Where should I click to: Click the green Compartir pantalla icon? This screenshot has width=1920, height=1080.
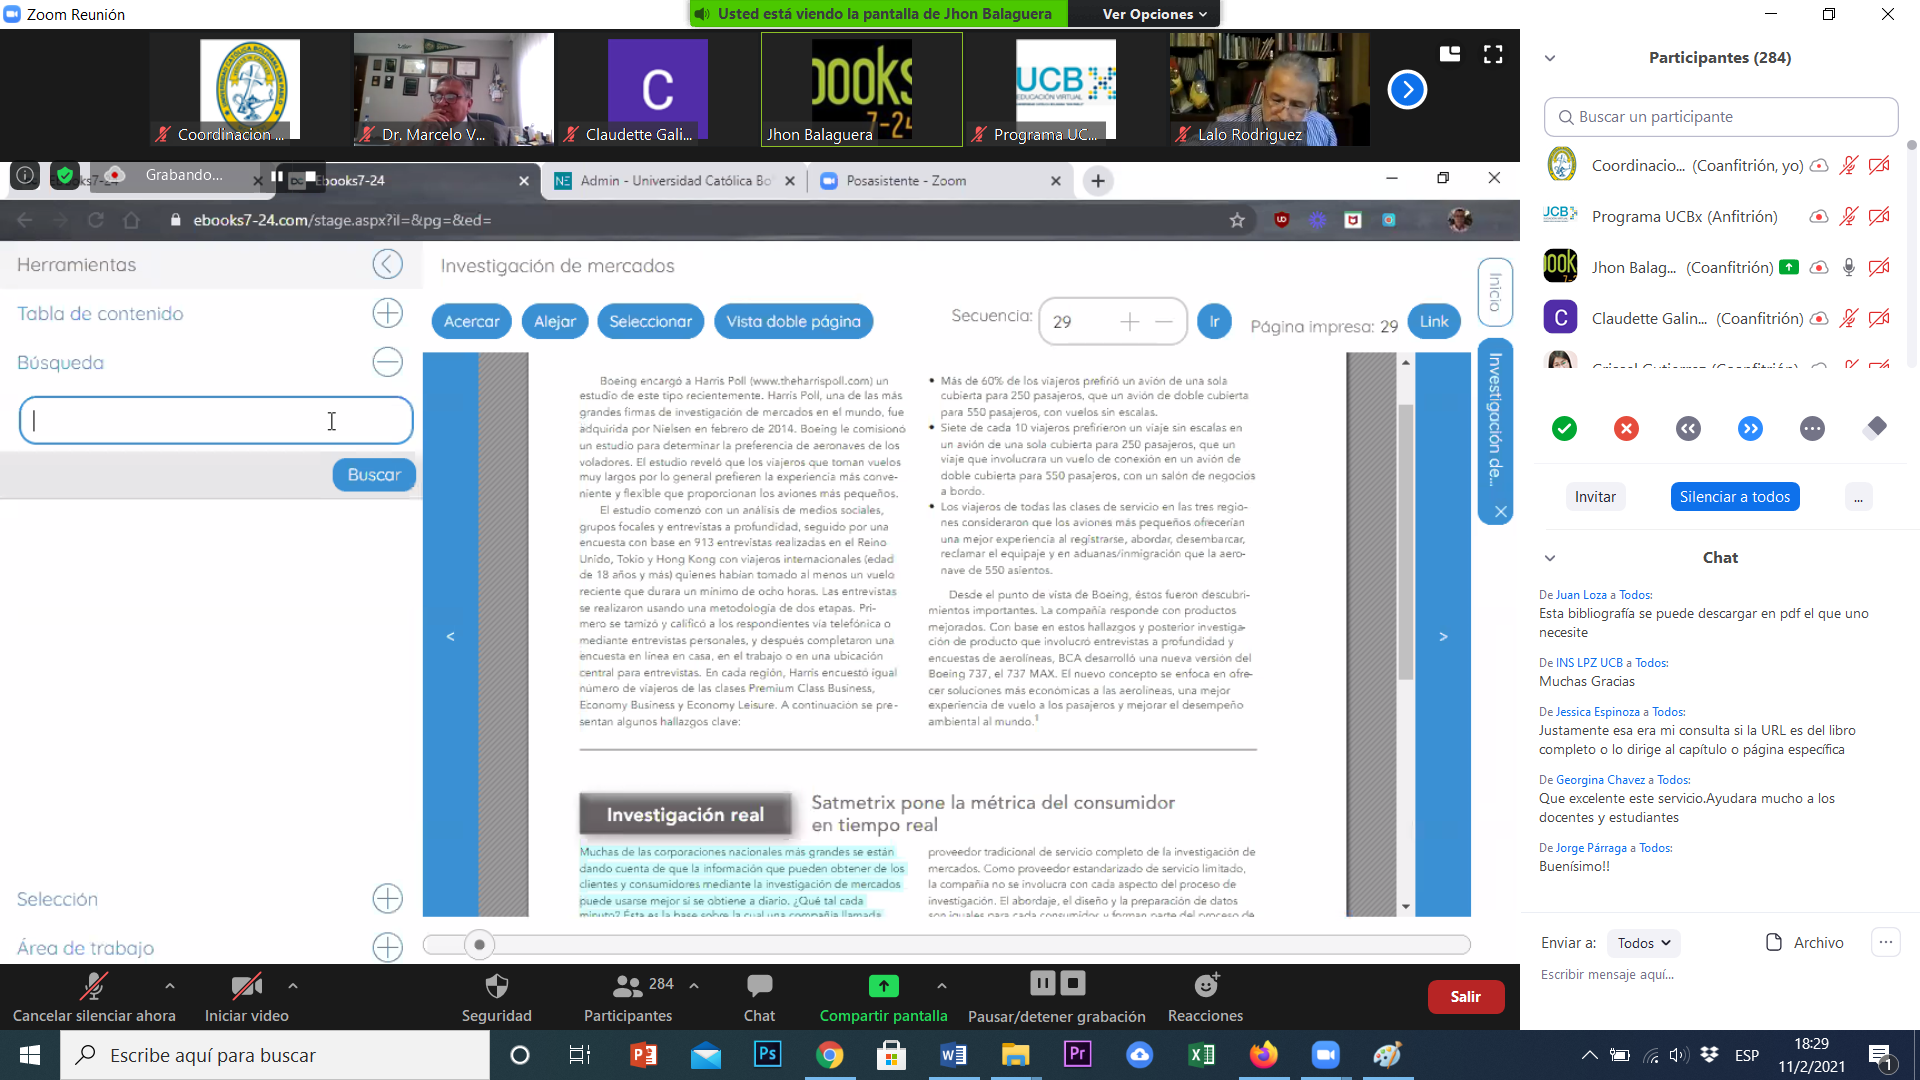(x=883, y=986)
